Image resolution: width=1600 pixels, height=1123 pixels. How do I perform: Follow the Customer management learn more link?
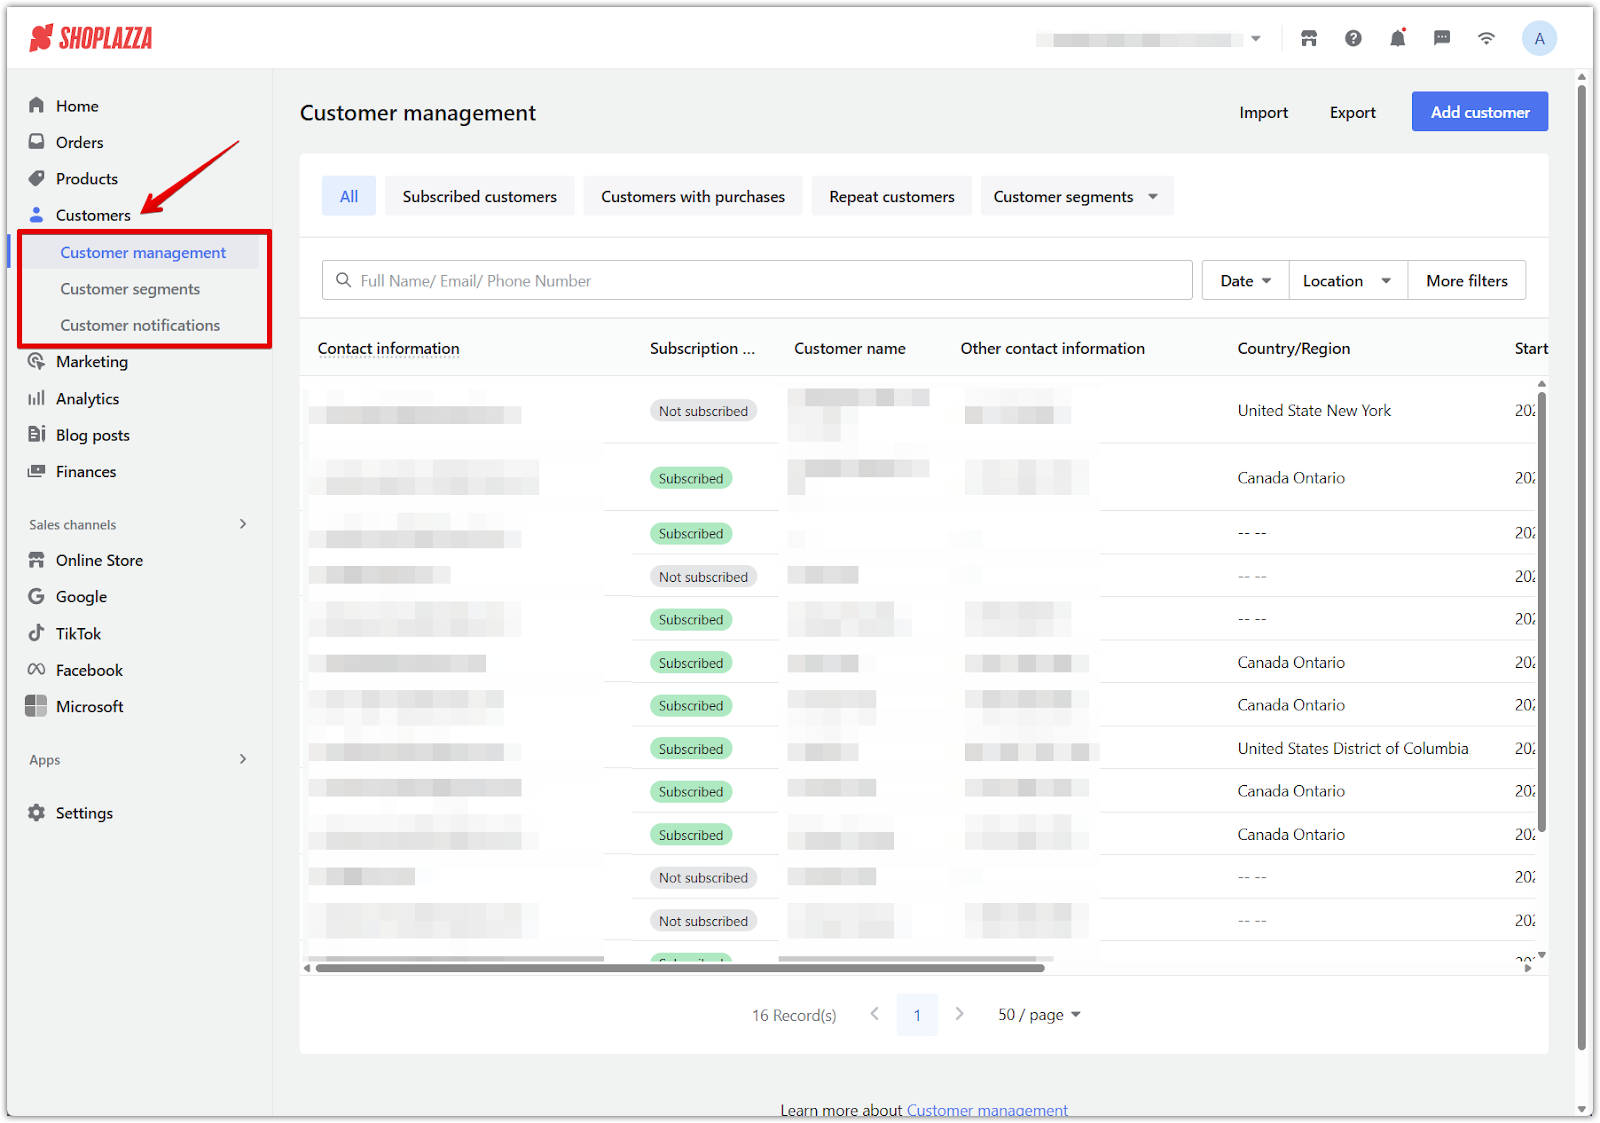pyautogui.click(x=987, y=1110)
